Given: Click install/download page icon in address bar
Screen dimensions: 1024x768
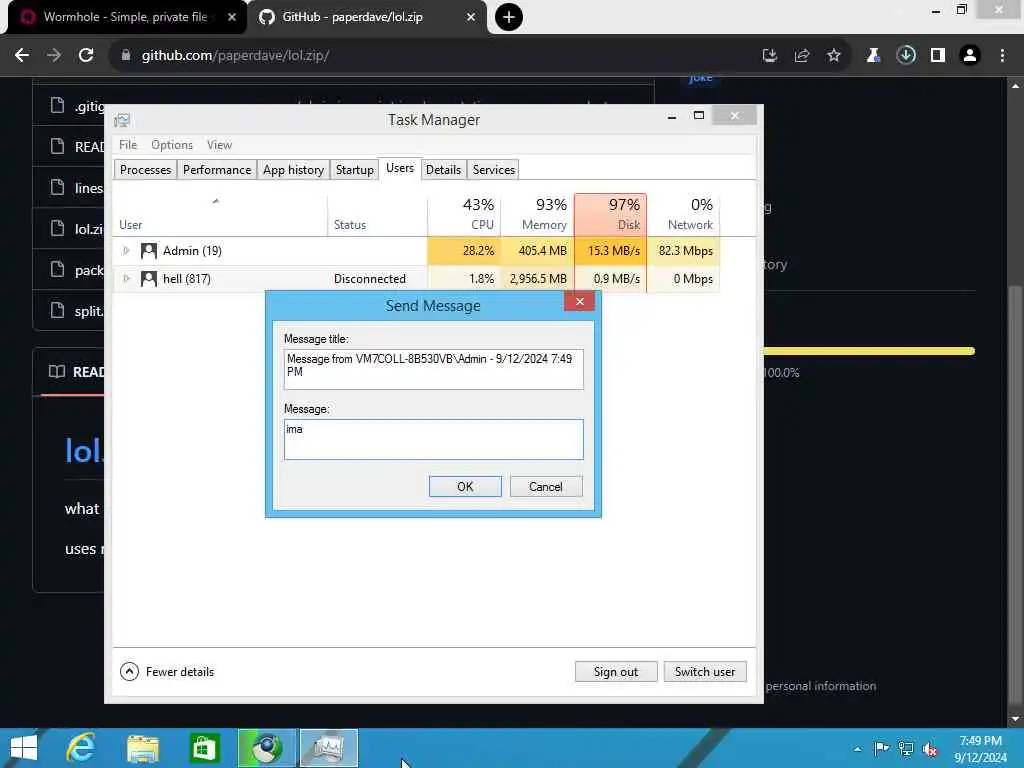Looking at the screenshot, I should tap(770, 56).
